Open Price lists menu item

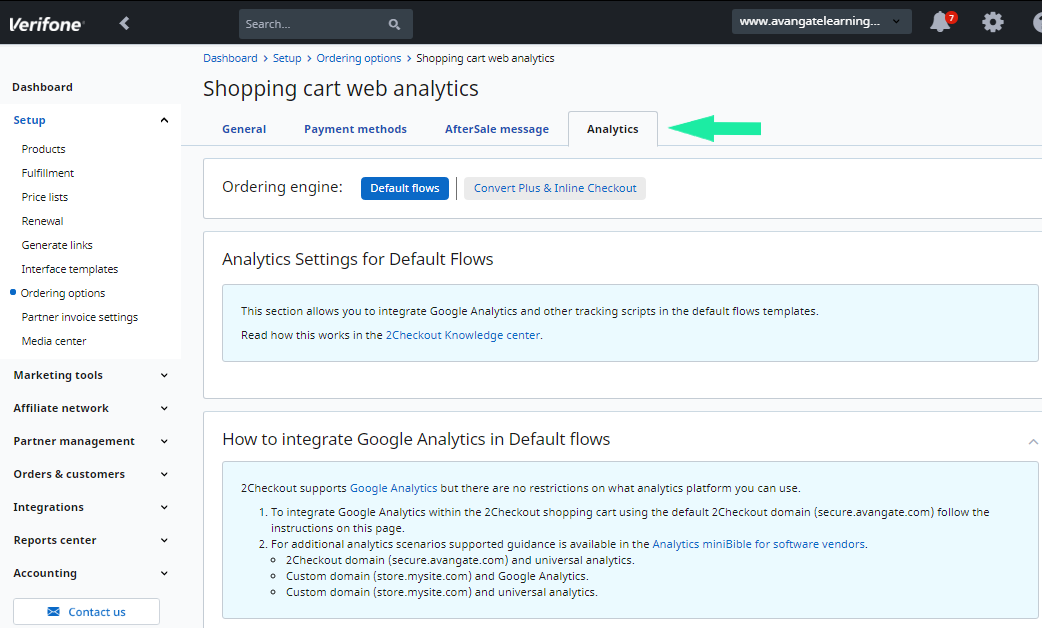tap(45, 197)
